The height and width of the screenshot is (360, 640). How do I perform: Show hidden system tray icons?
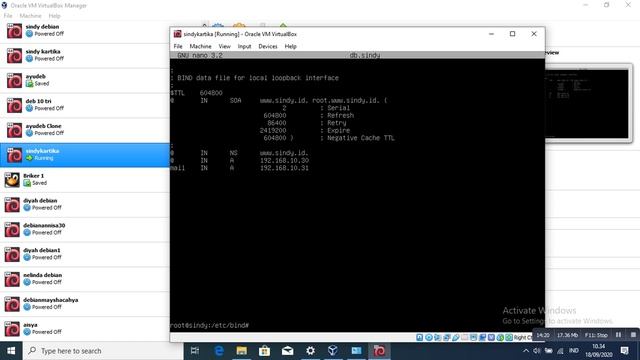(x=526, y=351)
